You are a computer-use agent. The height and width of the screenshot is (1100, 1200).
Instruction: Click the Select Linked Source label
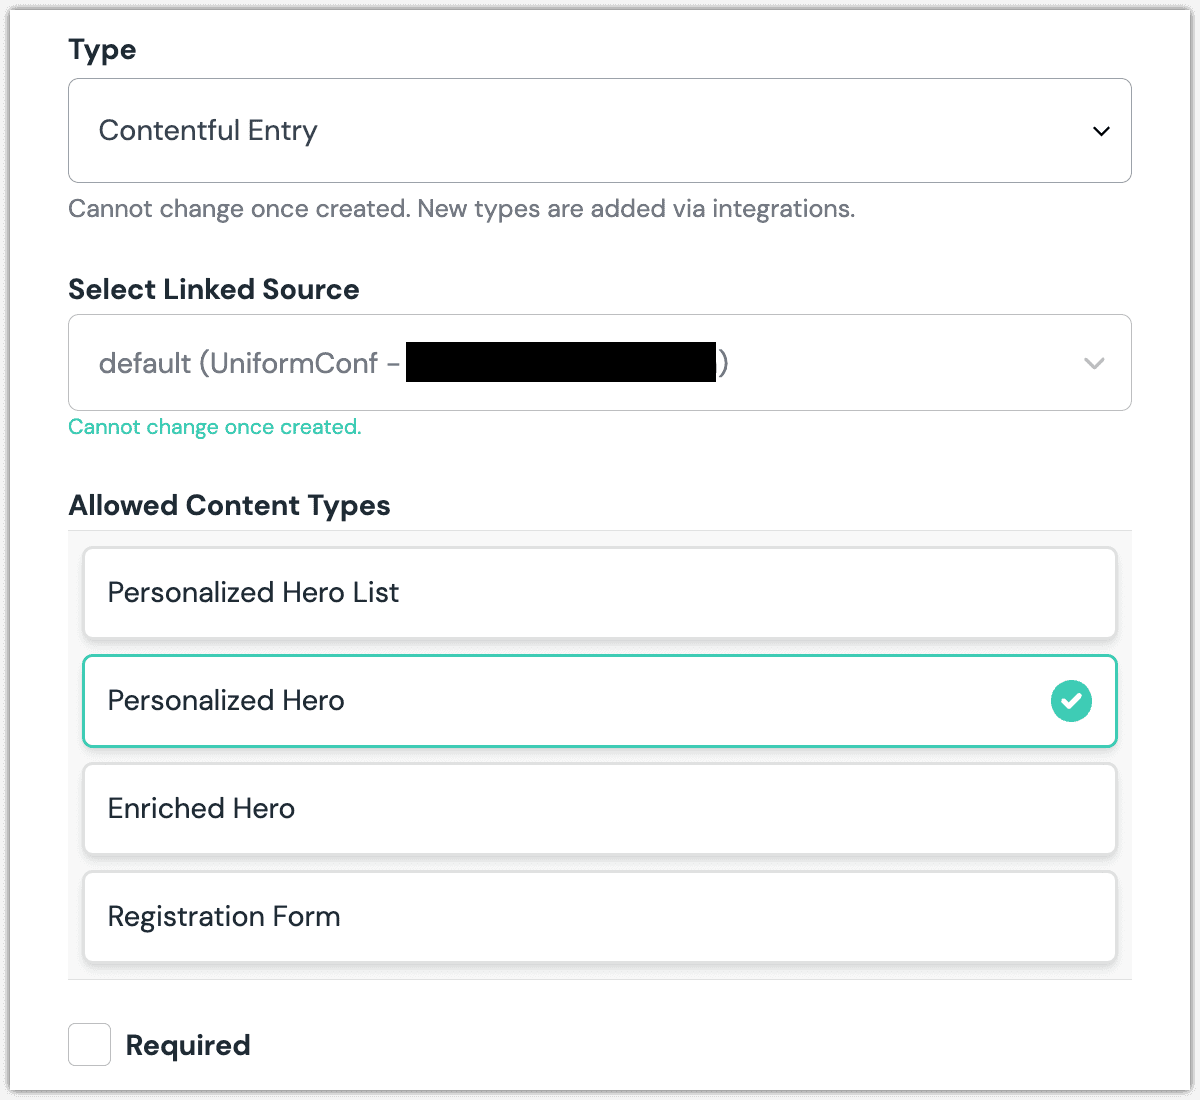pos(213,289)
